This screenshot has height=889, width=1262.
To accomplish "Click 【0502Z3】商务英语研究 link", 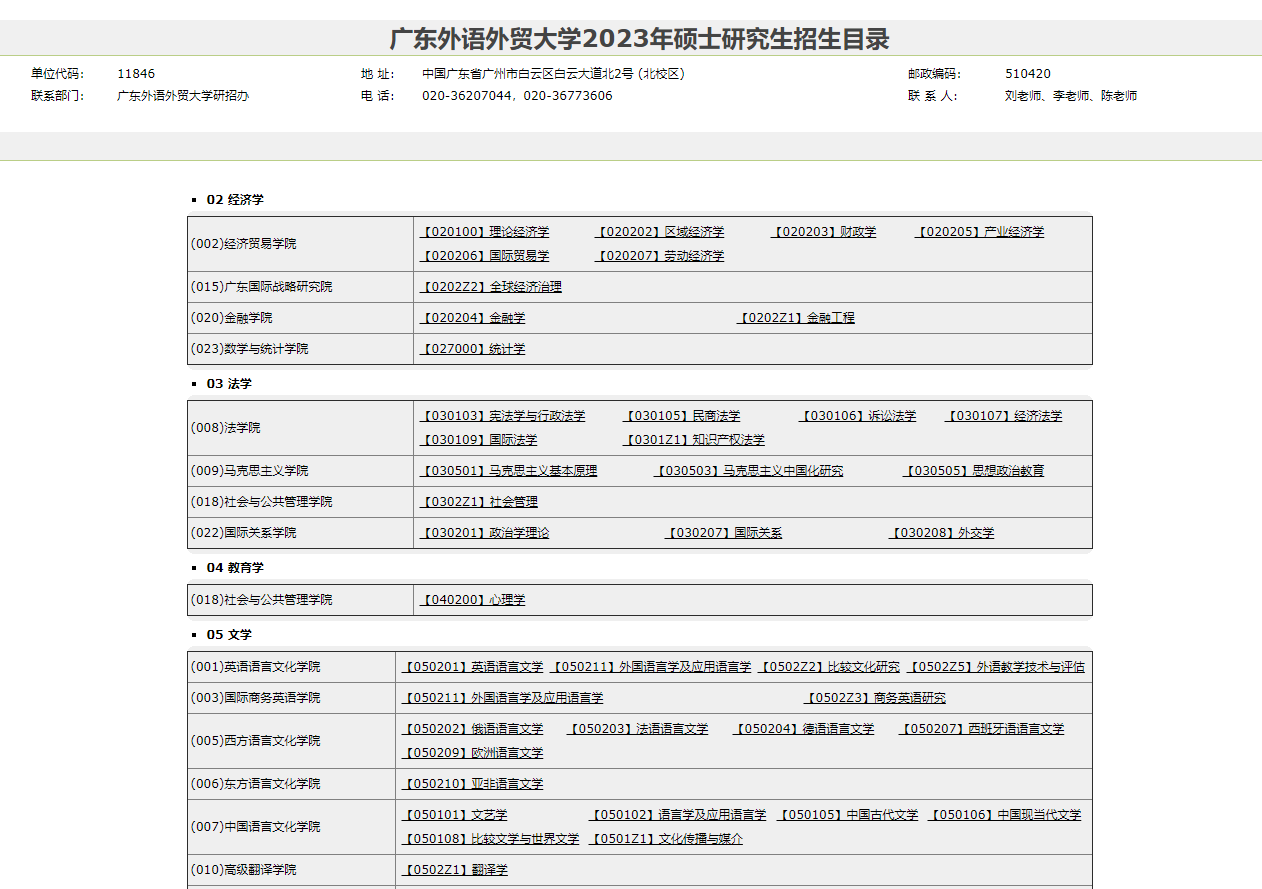I will [875, 698].
